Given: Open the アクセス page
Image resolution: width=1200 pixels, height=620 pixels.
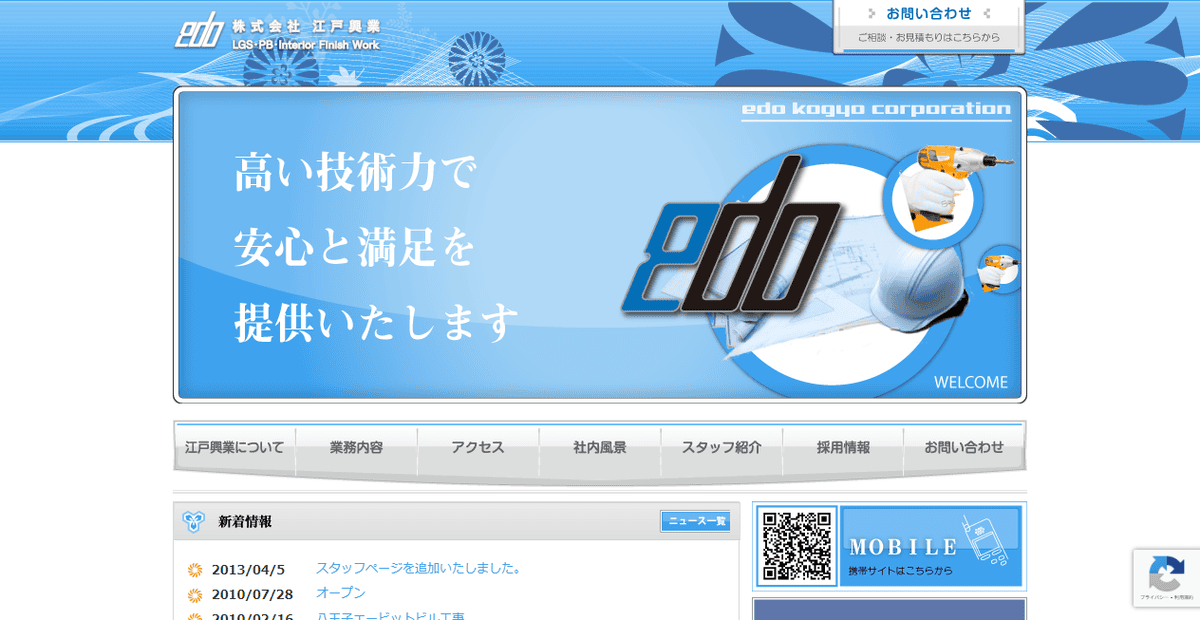Looking at the screenshot, I should (479, 448).
